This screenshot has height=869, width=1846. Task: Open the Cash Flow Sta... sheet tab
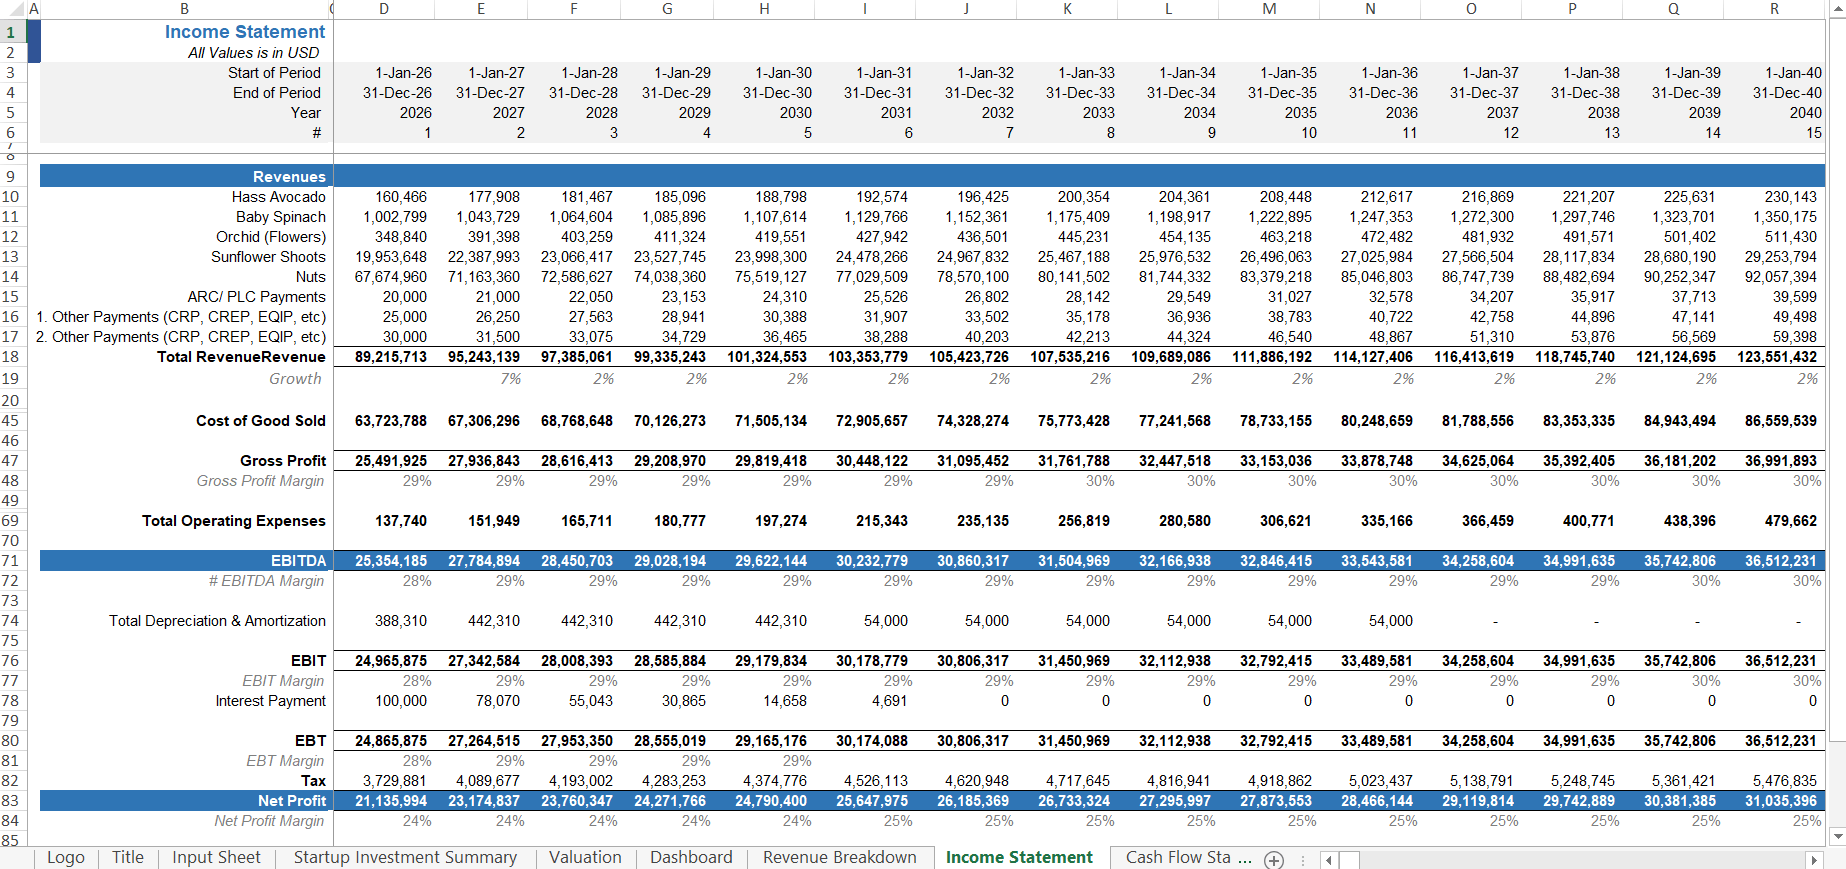1186,858
